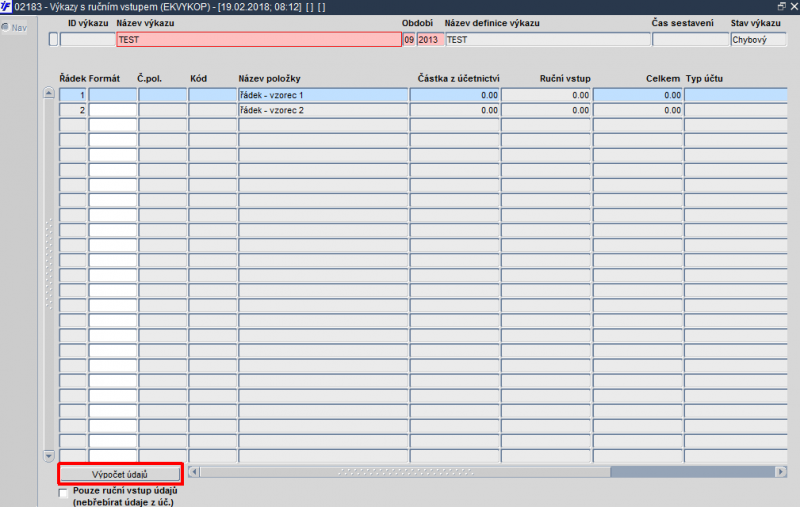The height and width of the screenshot is (507, 800).
Task: Click Stav výkazu field showing Chybový
Action: click(758, 39)
